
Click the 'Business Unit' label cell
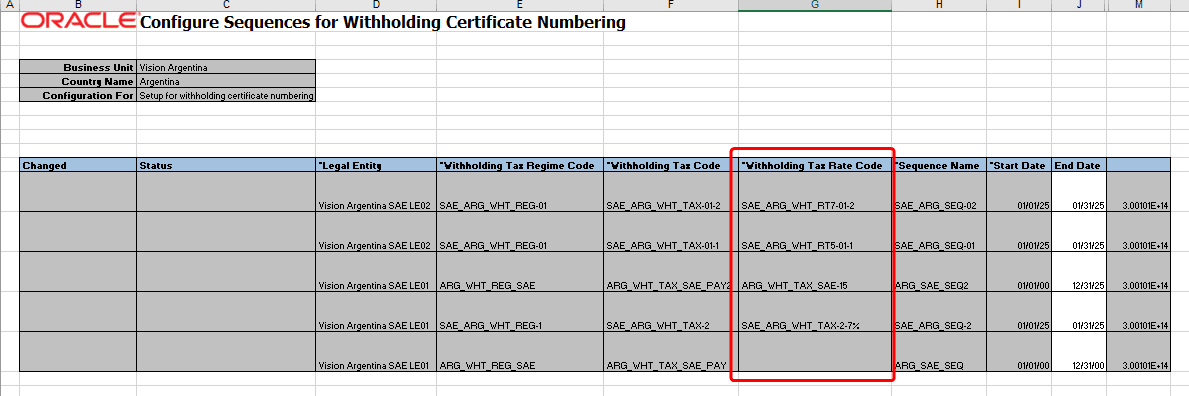pyautogui.click(x=78, y=68)
